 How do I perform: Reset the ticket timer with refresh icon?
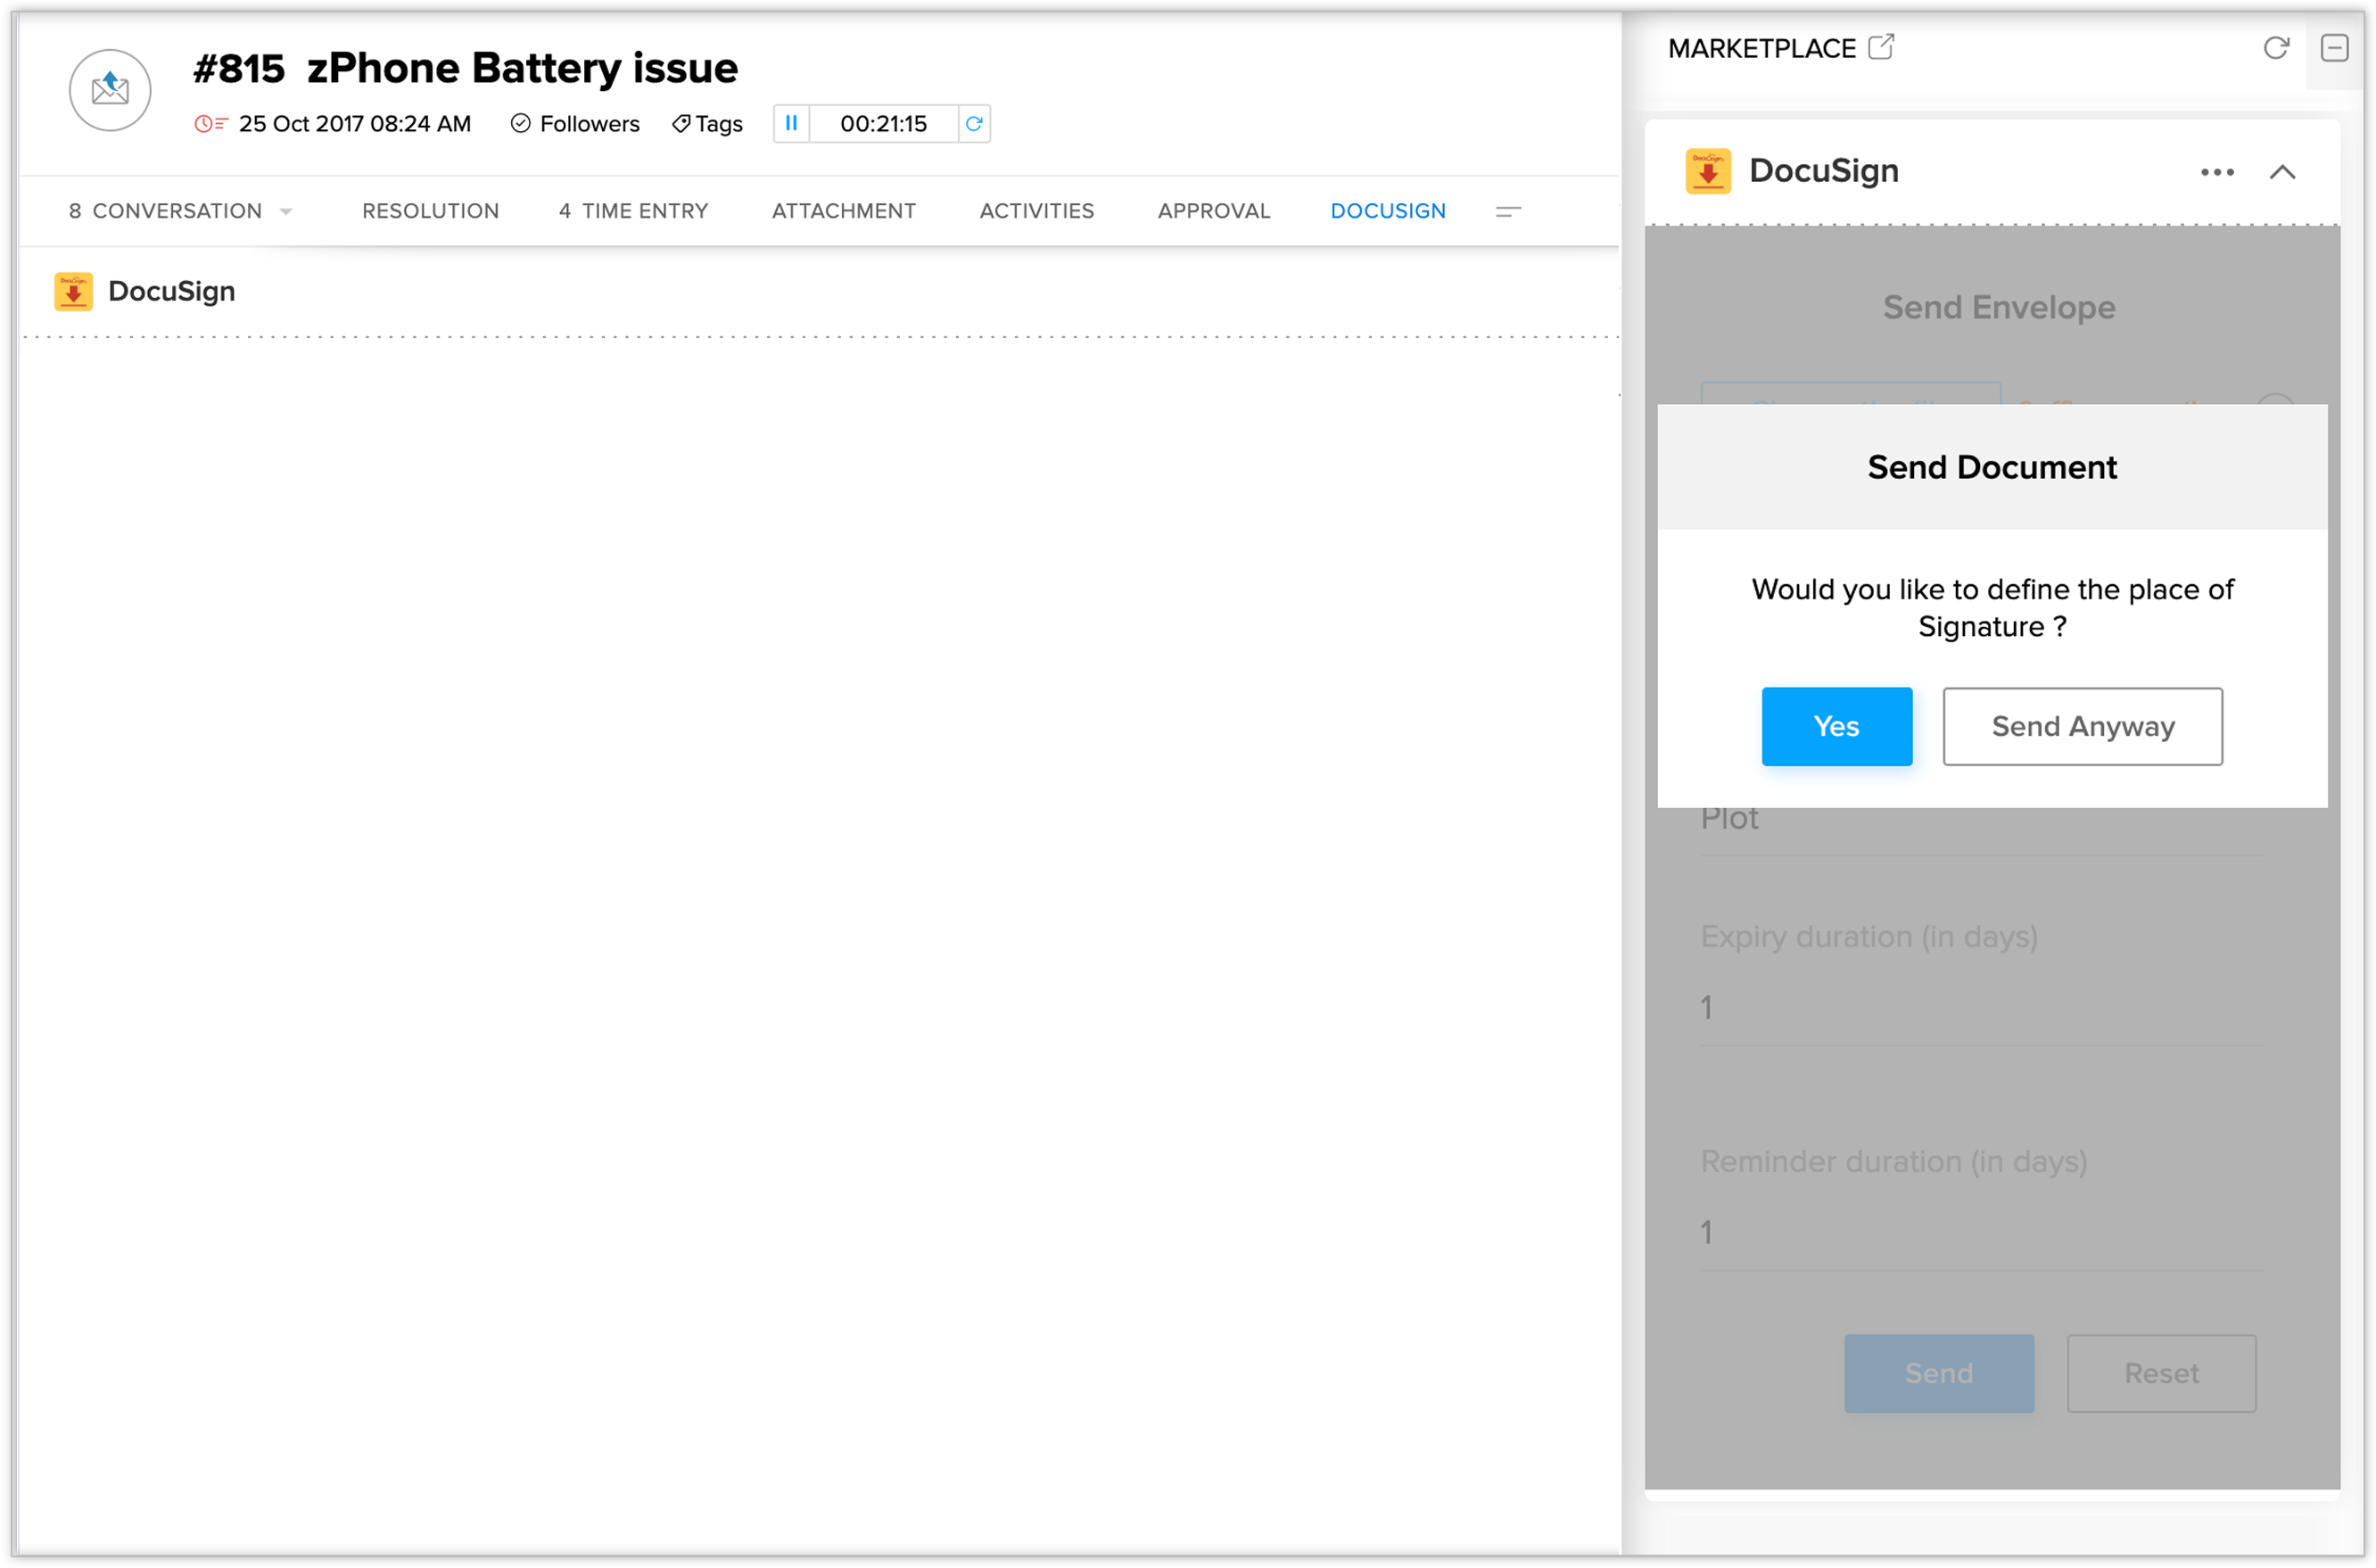[x=974, y=123]
